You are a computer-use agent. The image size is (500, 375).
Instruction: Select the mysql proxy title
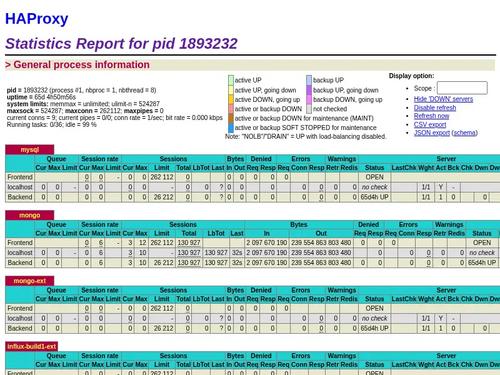30,150
